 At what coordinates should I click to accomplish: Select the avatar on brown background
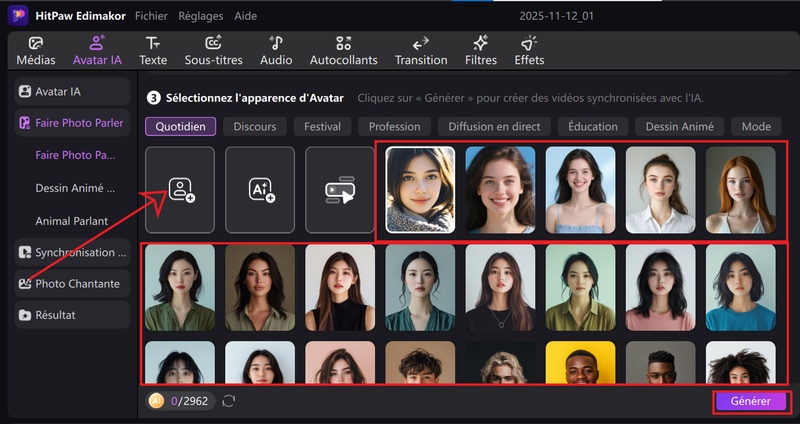point(260,287)
